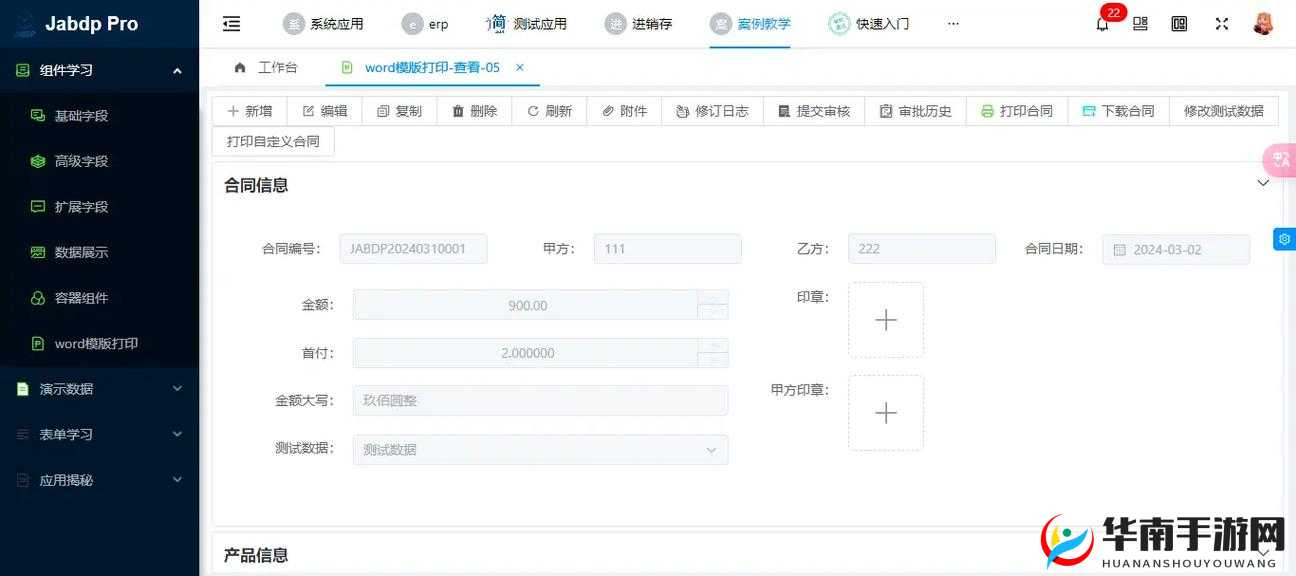Collapse the 合同信息 section
Image resolution: width=1296 pixels, height=576 pixels.
(x=1263, y=184)
